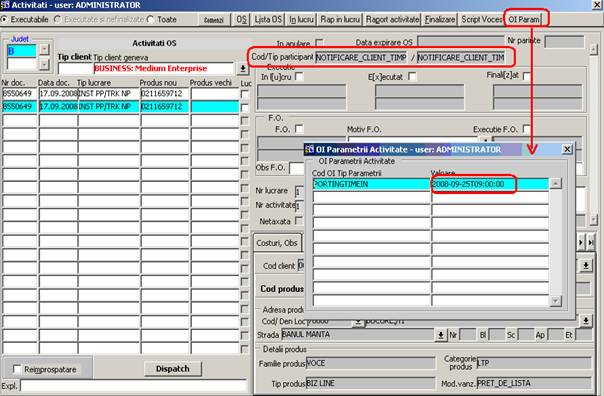Click the OI Parametrii dialog title icon
Screen dimensions: 604x396
(309, 149)
